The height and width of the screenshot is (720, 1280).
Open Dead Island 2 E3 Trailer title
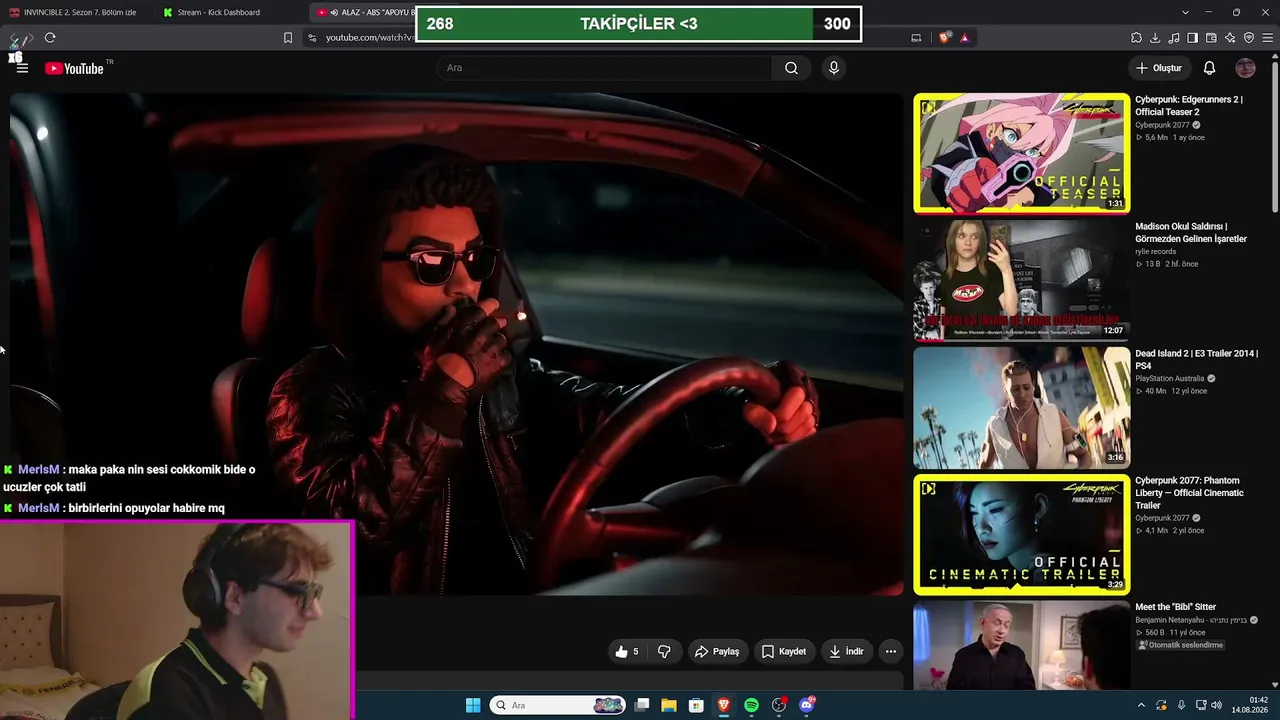pyautogui.click(x=1196, y=360)
